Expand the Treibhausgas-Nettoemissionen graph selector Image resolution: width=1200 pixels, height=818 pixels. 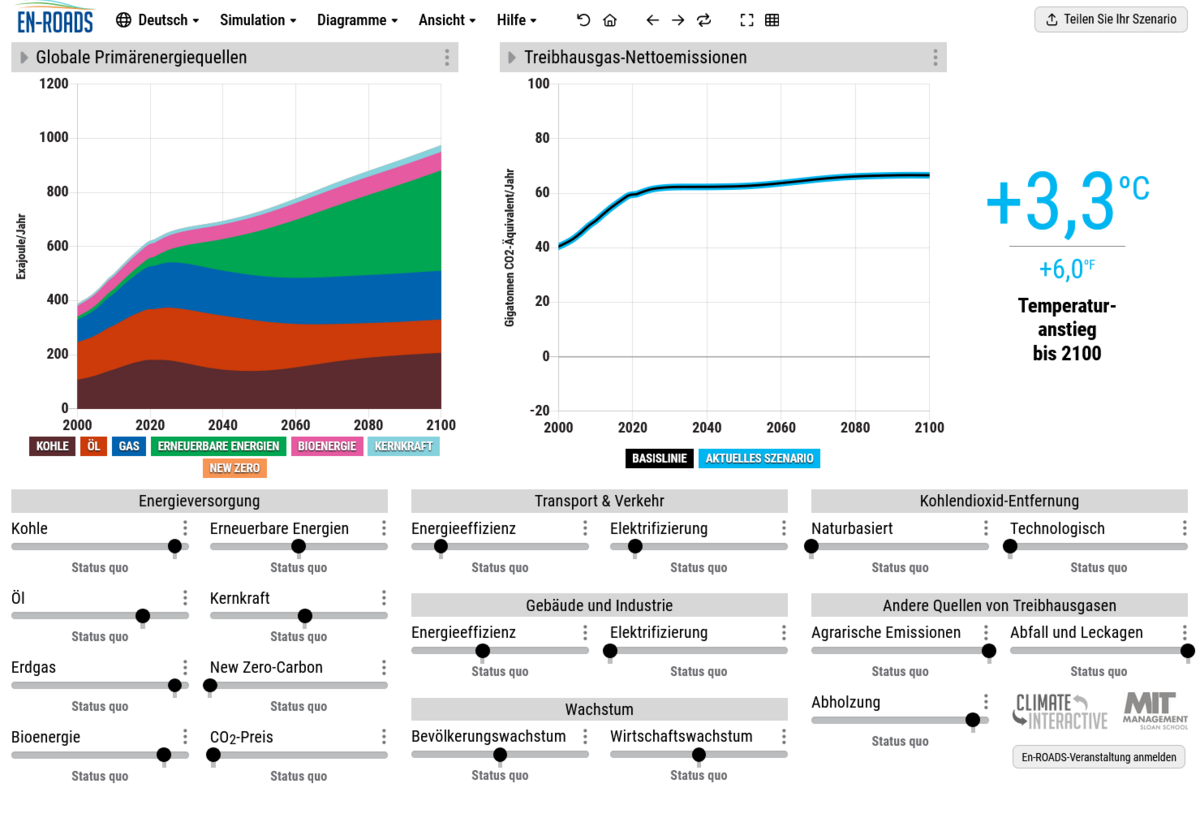point(513,58)
